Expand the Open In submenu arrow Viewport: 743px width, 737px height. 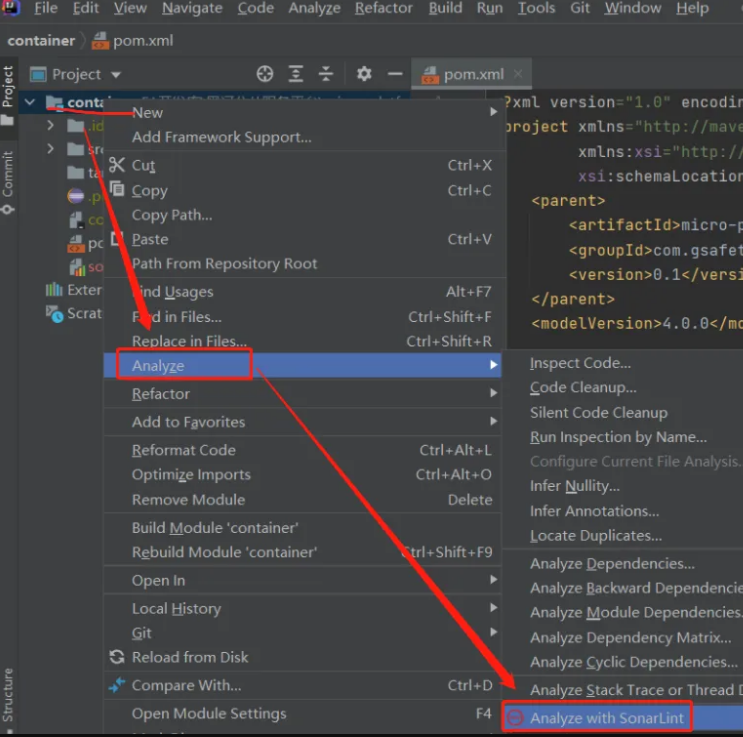click(493, 580)
